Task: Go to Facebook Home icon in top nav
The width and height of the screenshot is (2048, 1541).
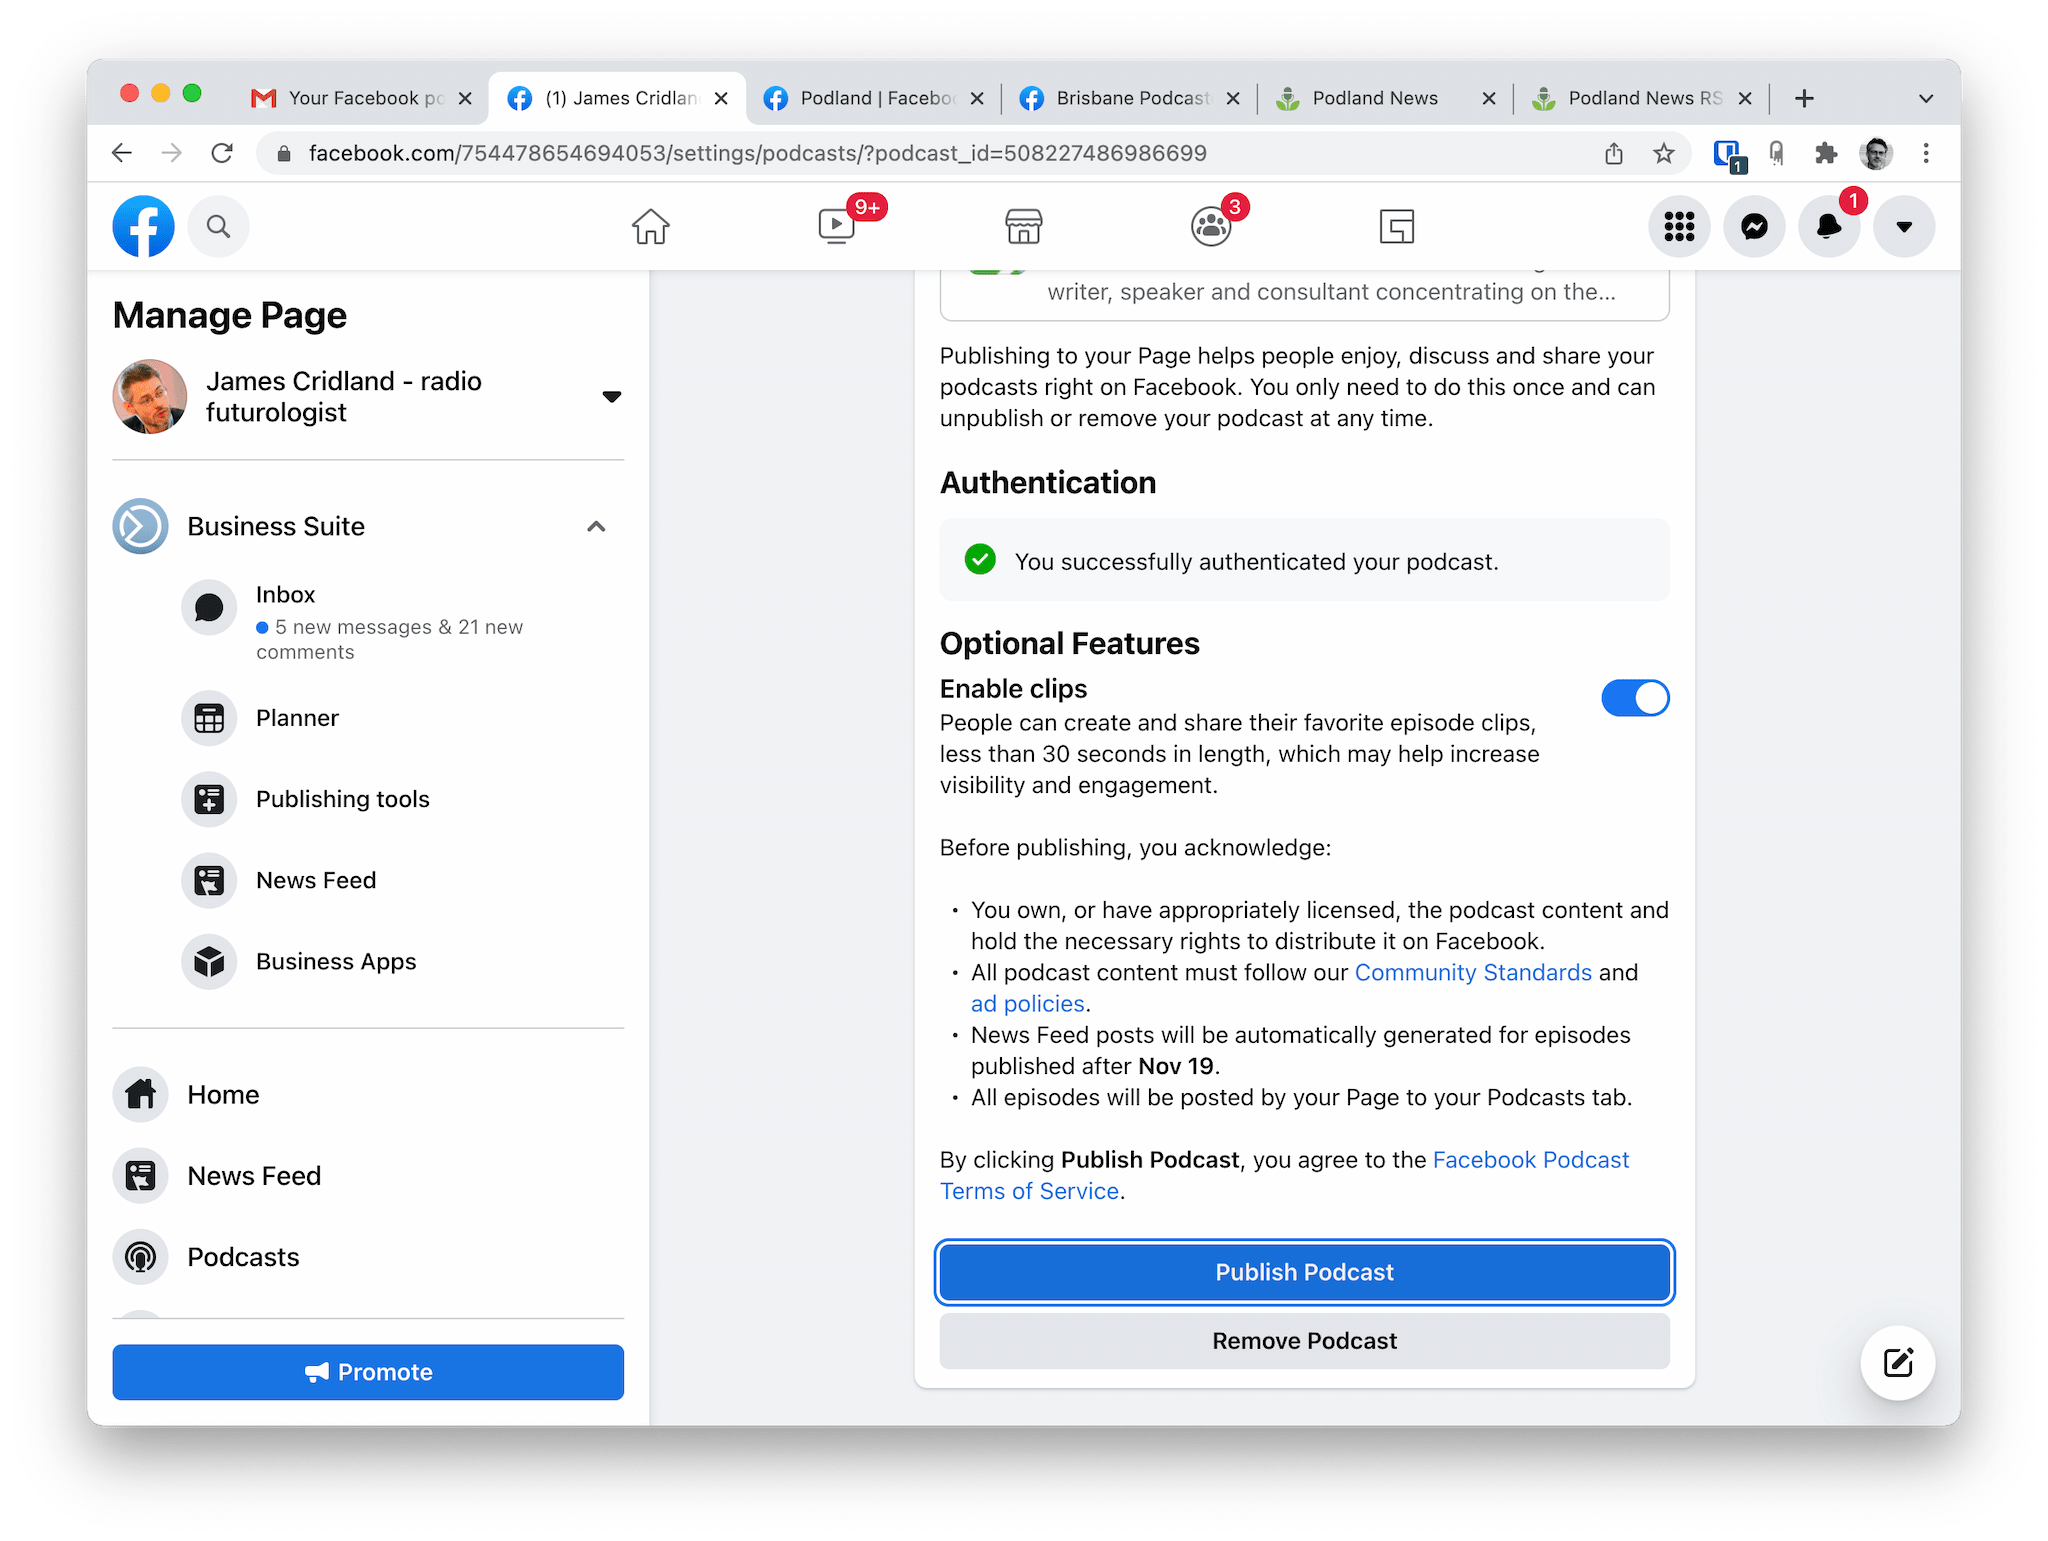Action: [650, 226]
